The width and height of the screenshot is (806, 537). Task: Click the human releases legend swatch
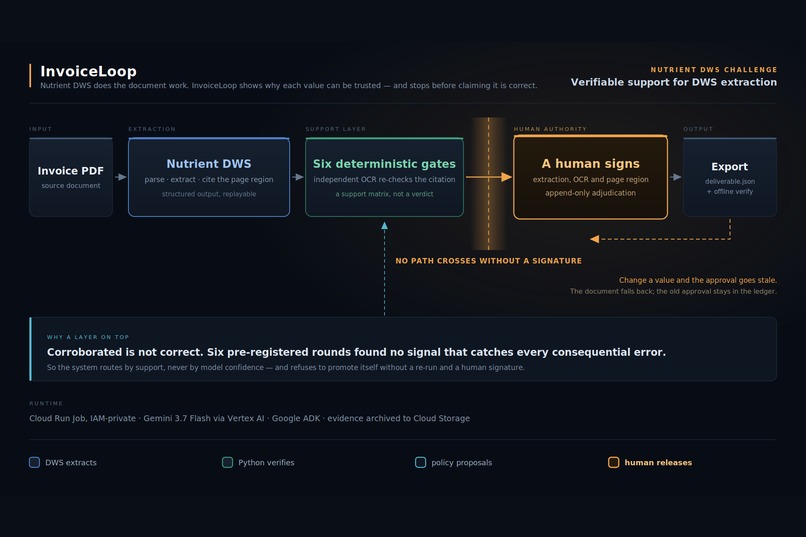613,462
